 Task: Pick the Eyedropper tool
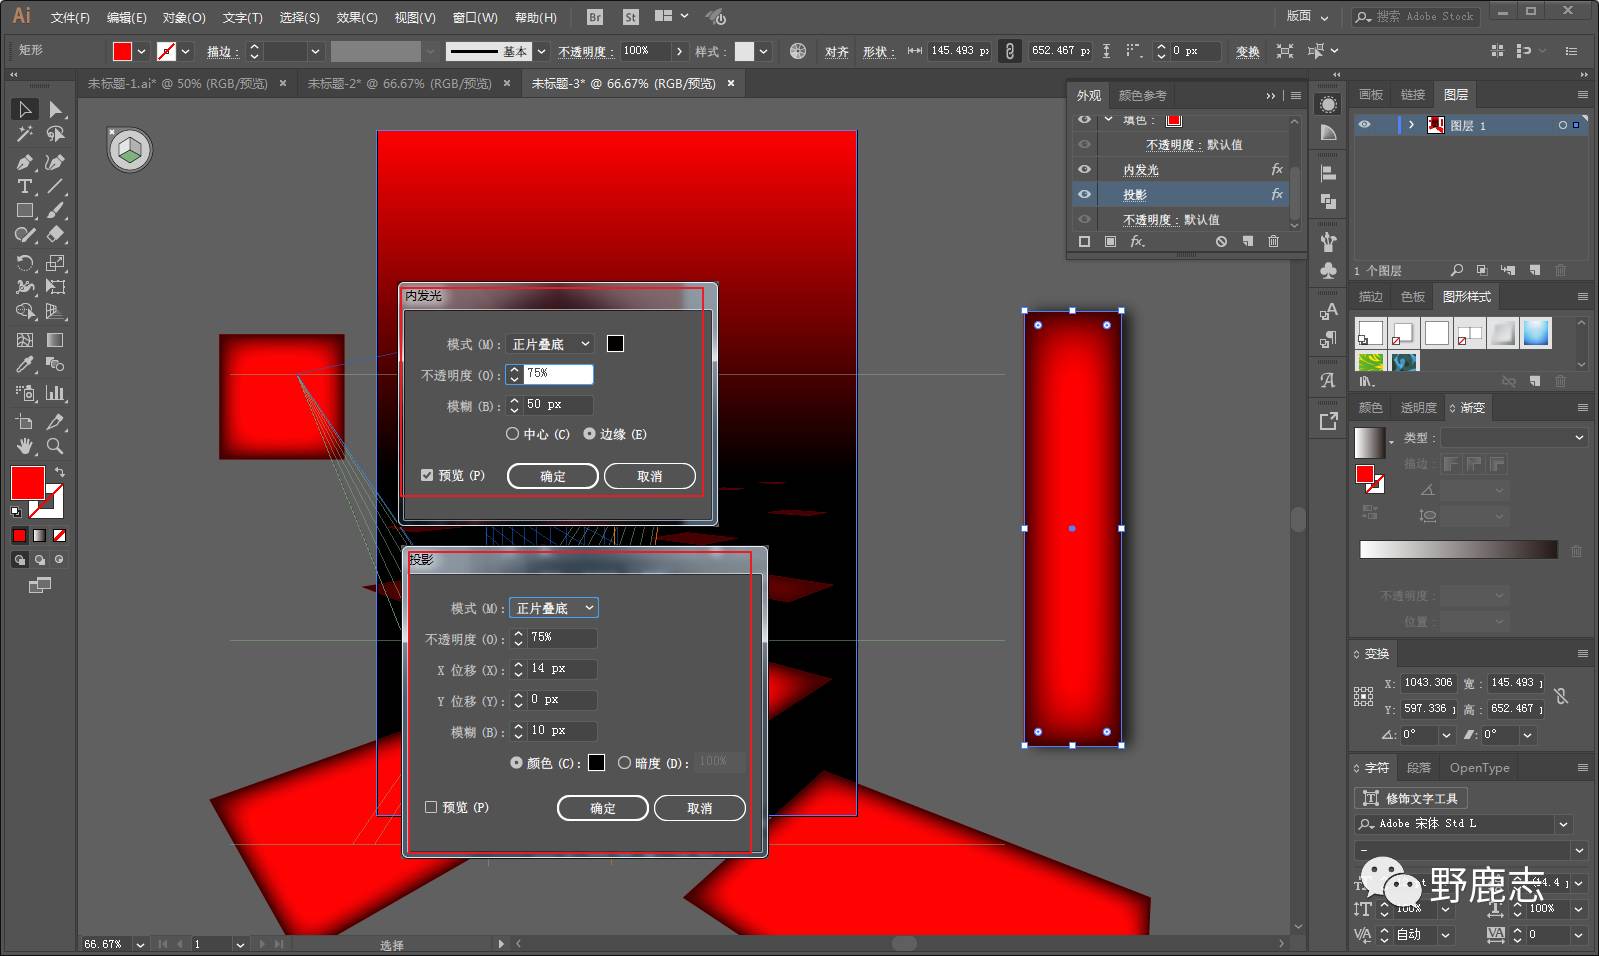[24, 365]
